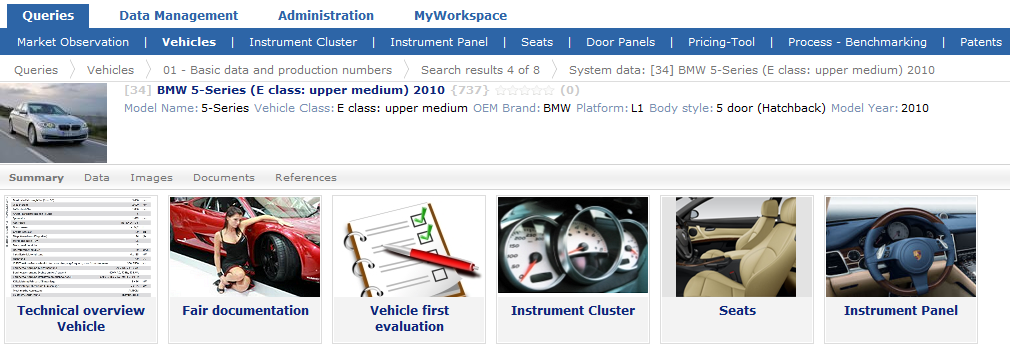Open Market Observation in the navigation bar

coord(73,42)
